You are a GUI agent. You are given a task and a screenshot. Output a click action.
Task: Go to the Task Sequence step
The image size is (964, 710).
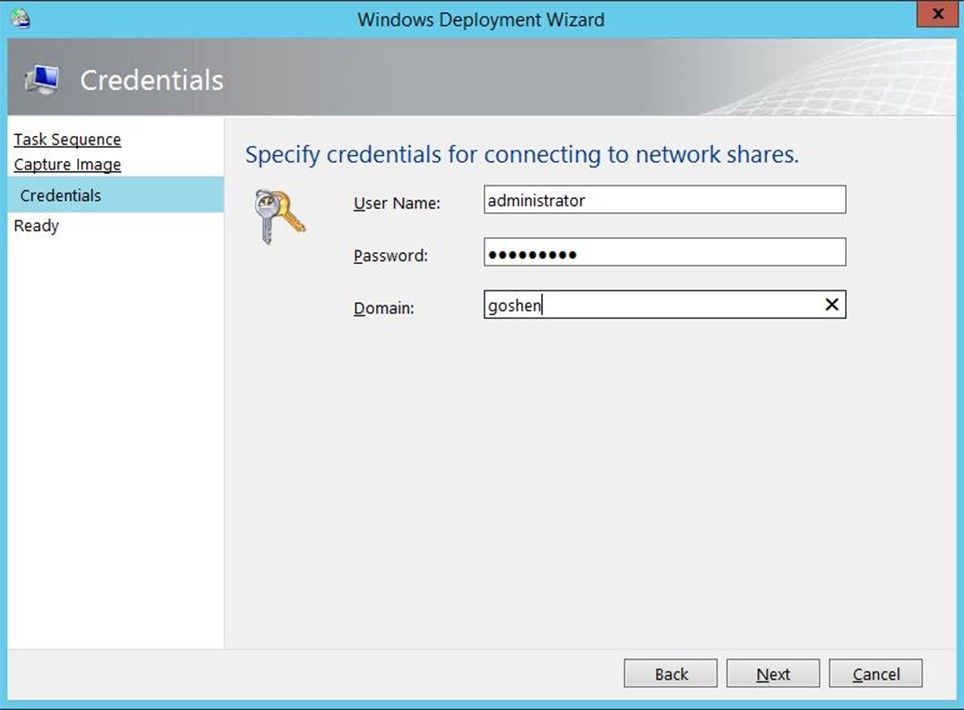coord(68,140)
